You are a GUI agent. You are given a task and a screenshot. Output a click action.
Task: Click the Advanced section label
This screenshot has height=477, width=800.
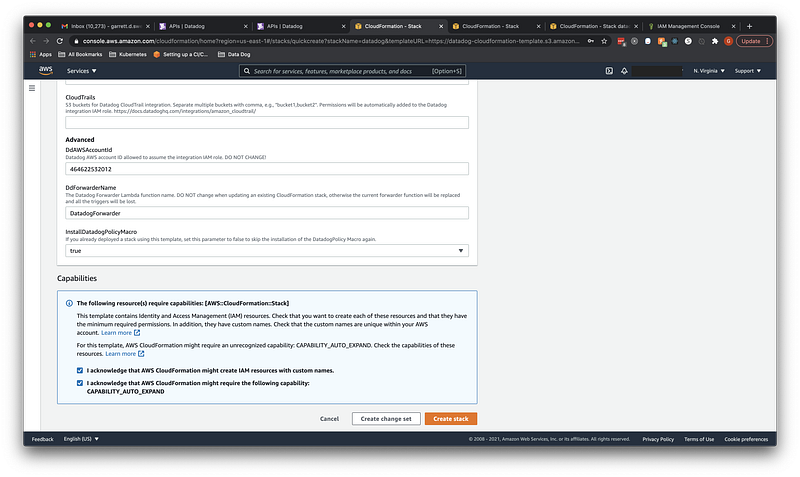pos(80,139)
